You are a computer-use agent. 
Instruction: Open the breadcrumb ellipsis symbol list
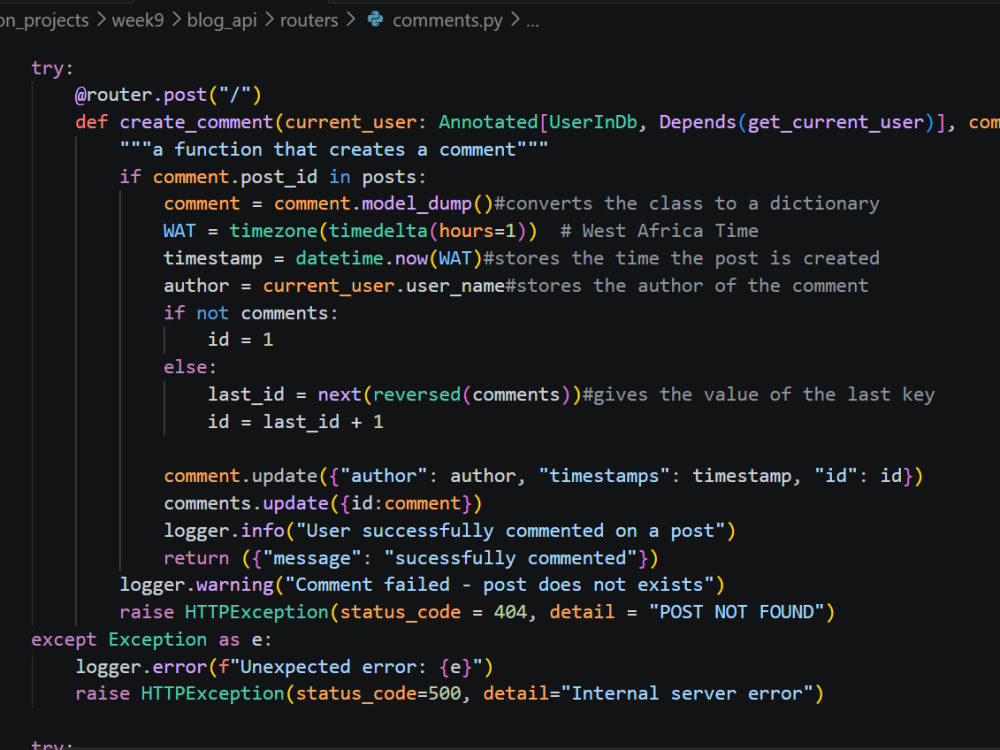533,22
